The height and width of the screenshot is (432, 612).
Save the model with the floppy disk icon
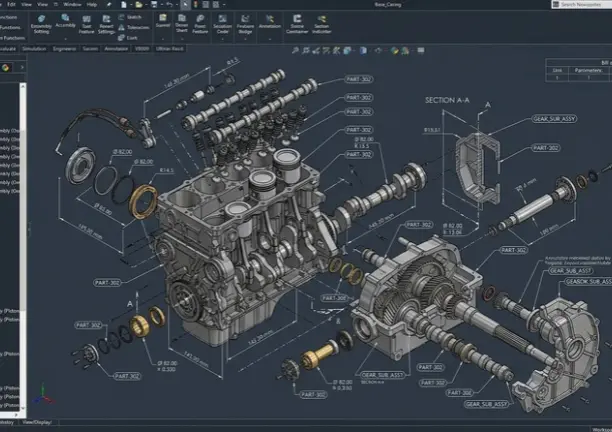click(x=154, y=5)
